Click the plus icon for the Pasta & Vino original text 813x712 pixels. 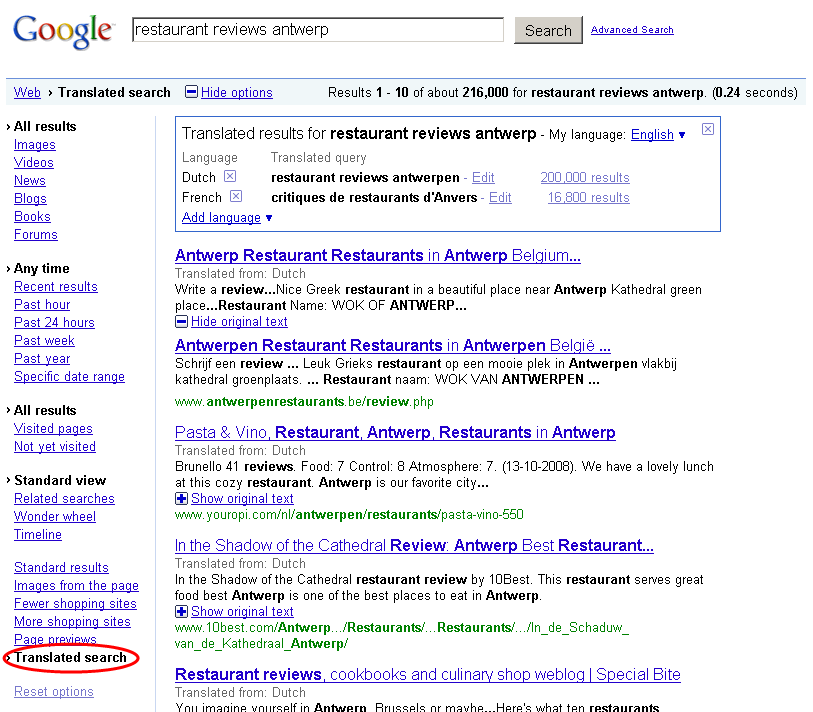181,499
